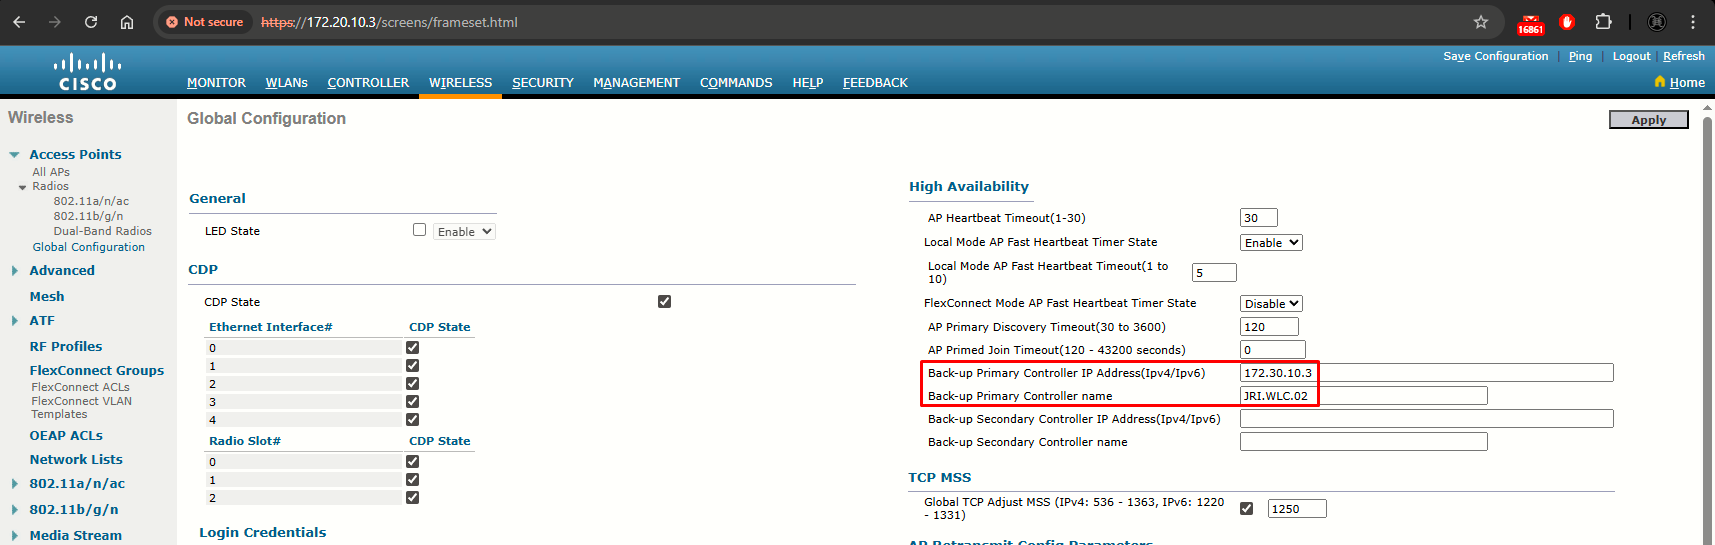Expand the Media Stream sidebar section
The image size is (1715, 545).
(x=14, y=536)
